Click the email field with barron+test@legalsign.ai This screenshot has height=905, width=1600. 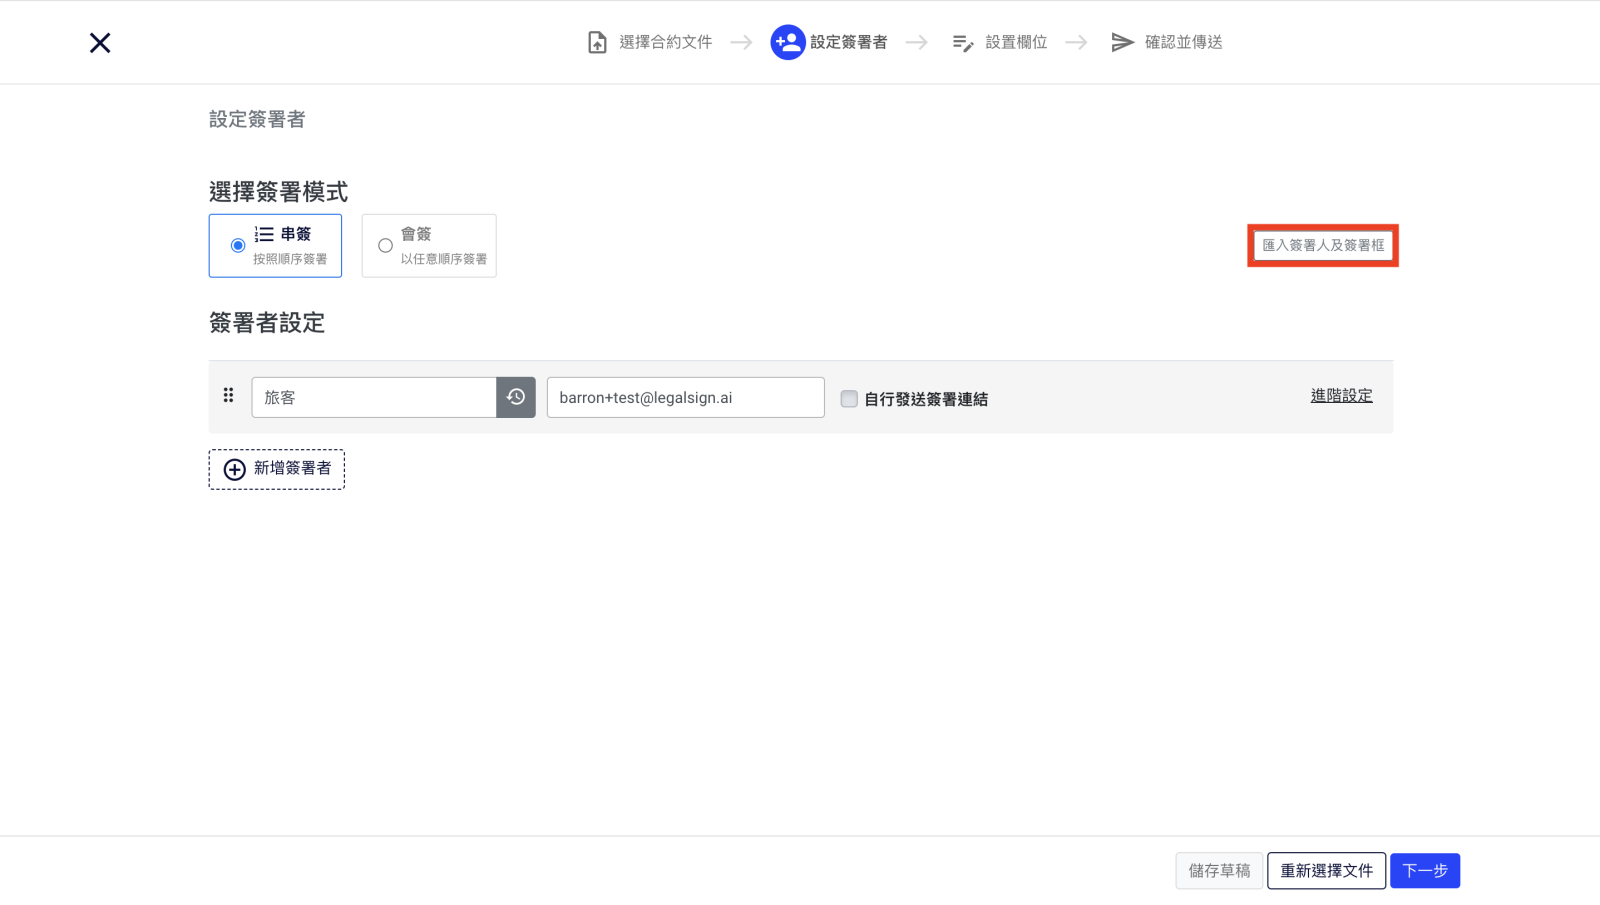tap(686, 397)
